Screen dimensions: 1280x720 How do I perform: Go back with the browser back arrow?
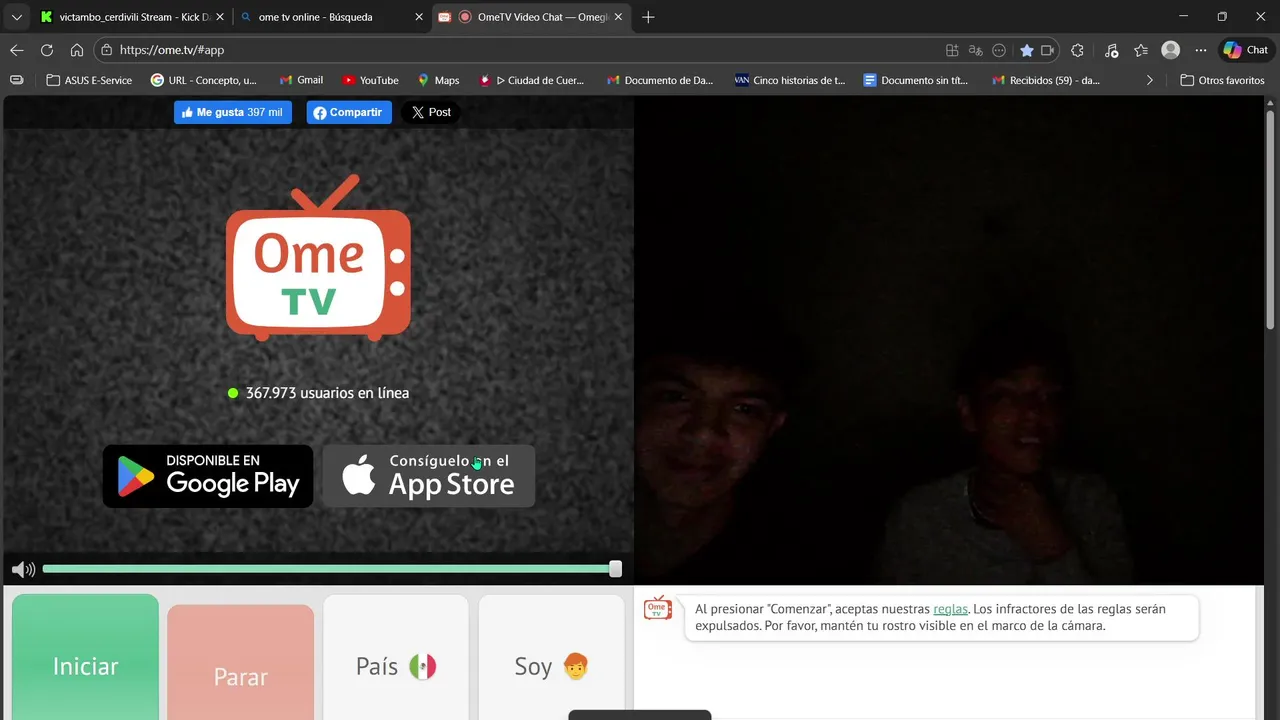tap(17, 50)
